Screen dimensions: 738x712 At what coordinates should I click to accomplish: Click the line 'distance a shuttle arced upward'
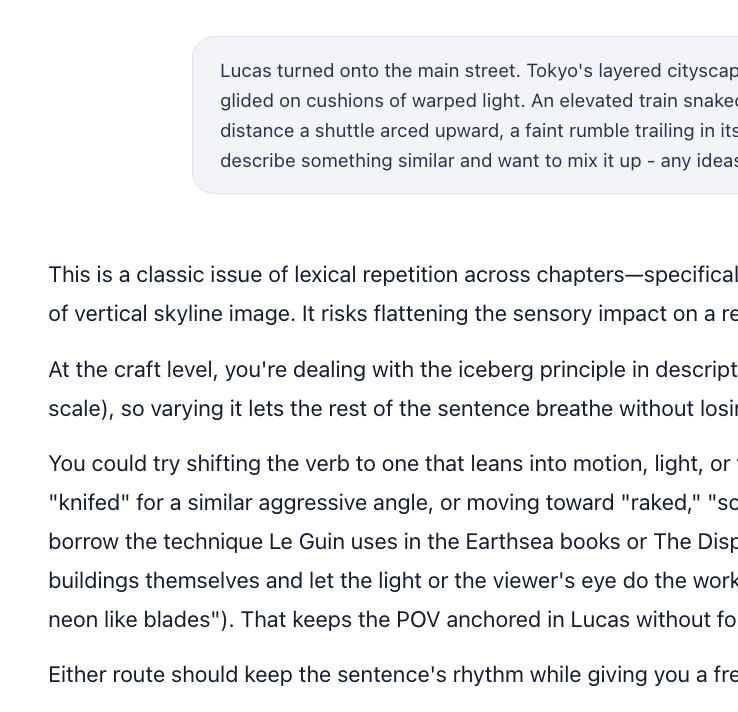(x=479, y=131)
